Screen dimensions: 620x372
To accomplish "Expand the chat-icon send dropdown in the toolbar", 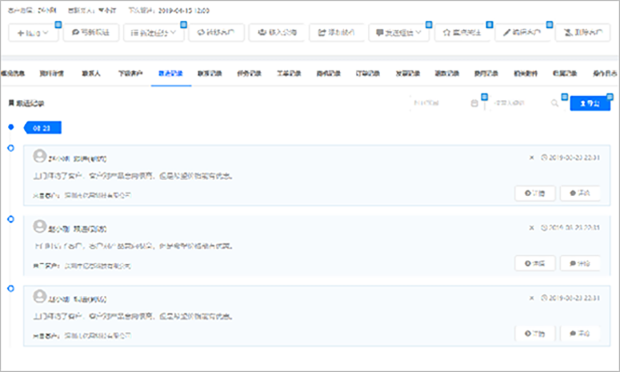I will (x=399, y=33).
